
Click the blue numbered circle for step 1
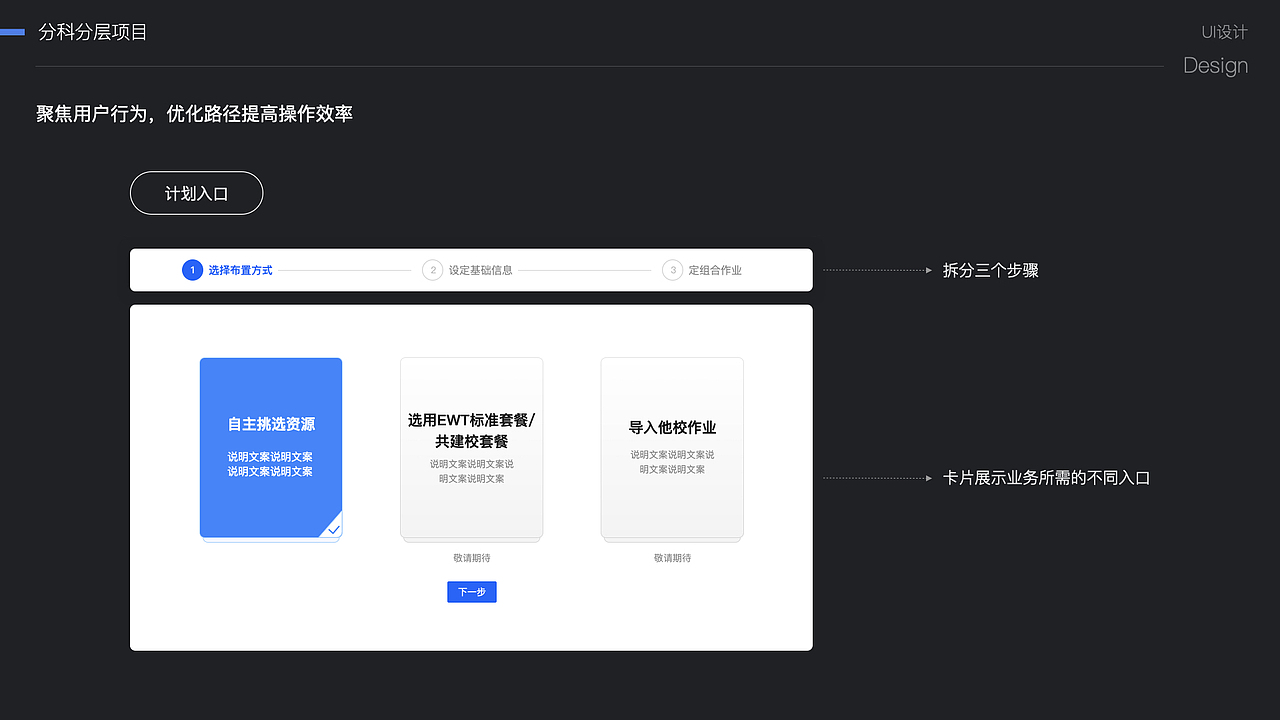tap(192, 270)
